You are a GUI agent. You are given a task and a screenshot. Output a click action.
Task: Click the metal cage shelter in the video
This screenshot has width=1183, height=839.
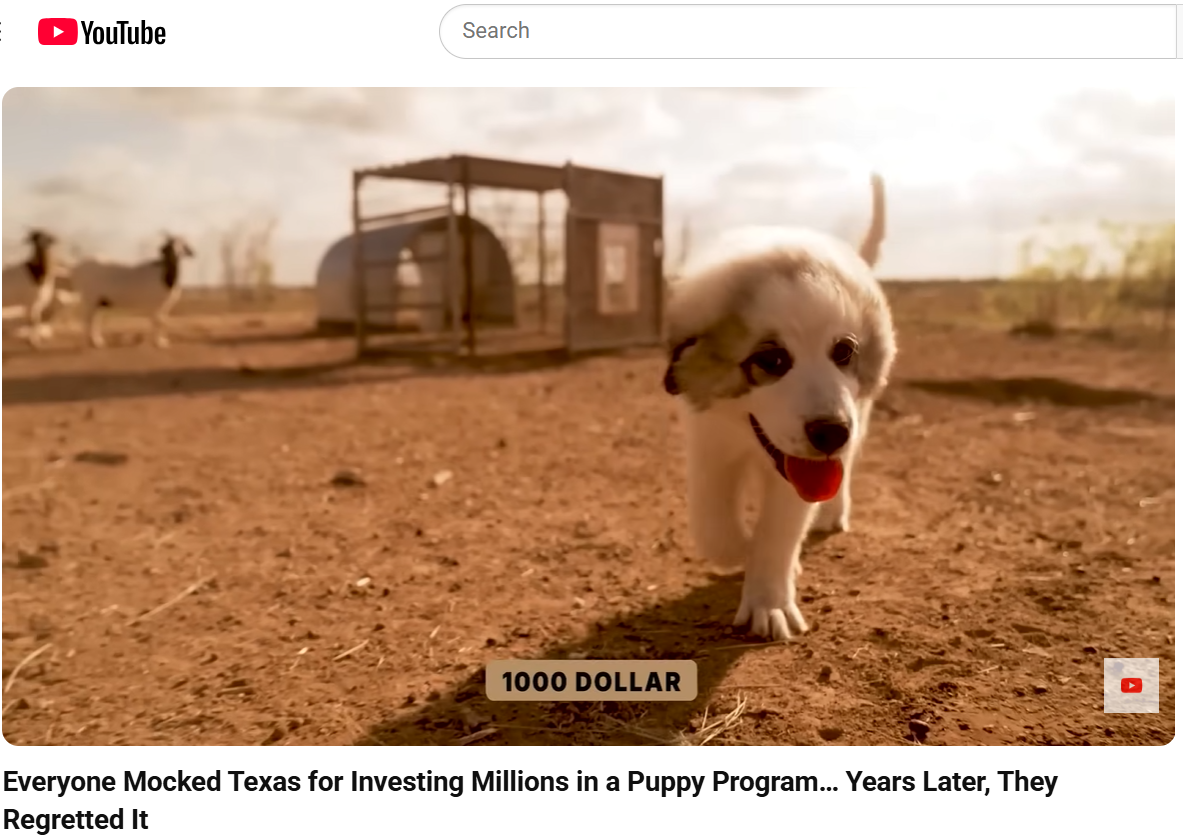point(507,255)
